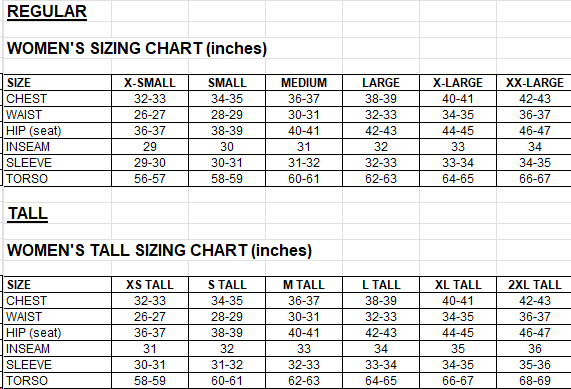Select tall chart XL TALL hip value 44-45
This screenshot has width=571, height=389.
(x=458, y=333)
